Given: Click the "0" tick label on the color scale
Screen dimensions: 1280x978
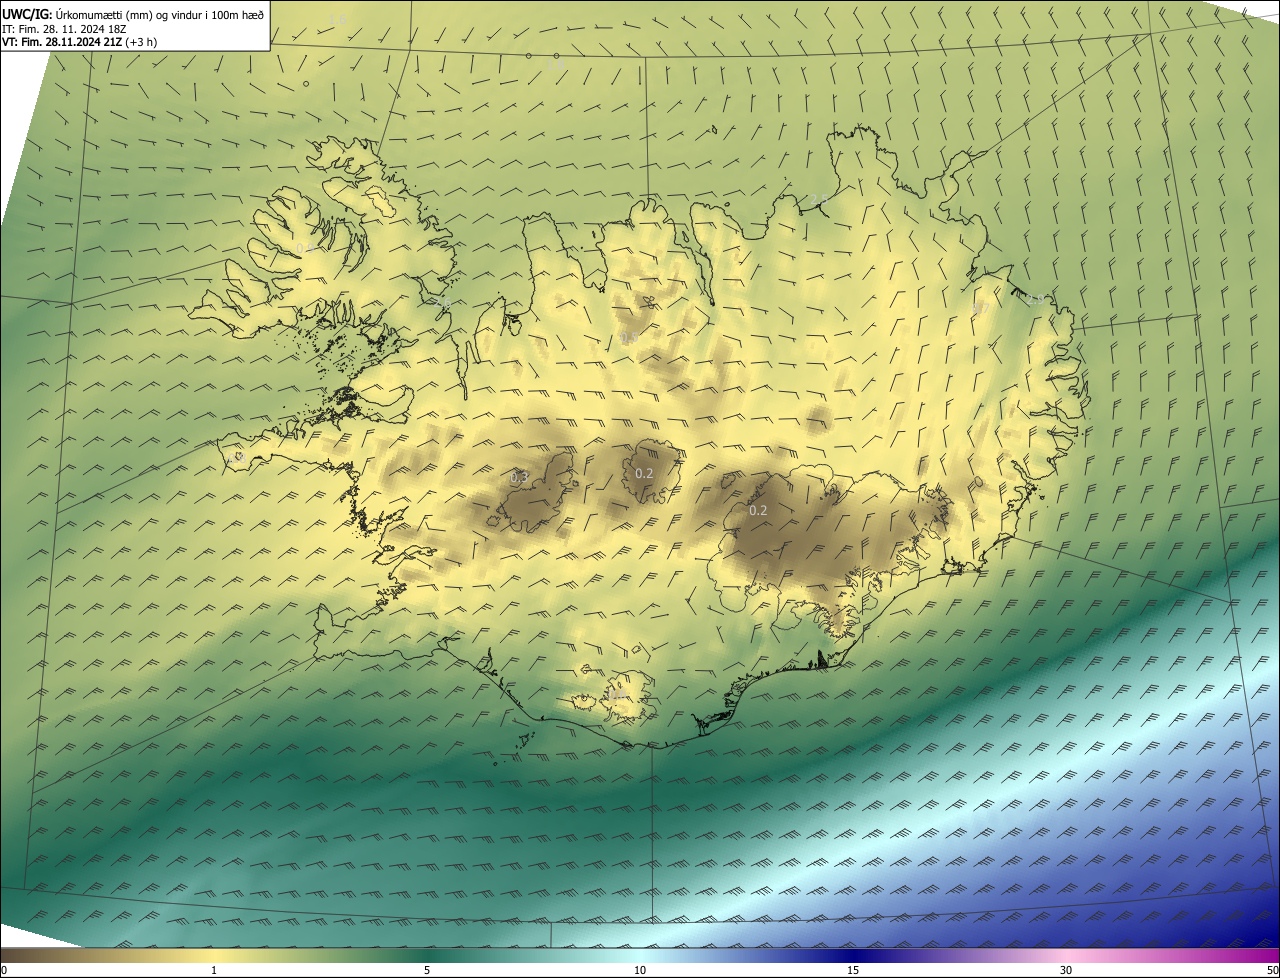Looking at the screenshot, I should 4,971.
